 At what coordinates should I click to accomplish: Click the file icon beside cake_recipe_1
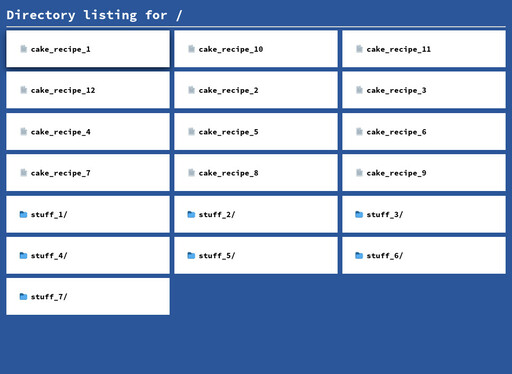(x=23, y=49)
